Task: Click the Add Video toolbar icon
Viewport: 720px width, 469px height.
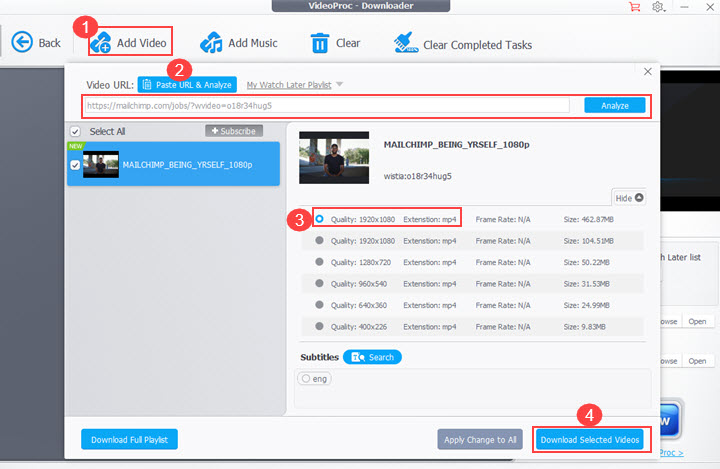Action: point(101,43)
